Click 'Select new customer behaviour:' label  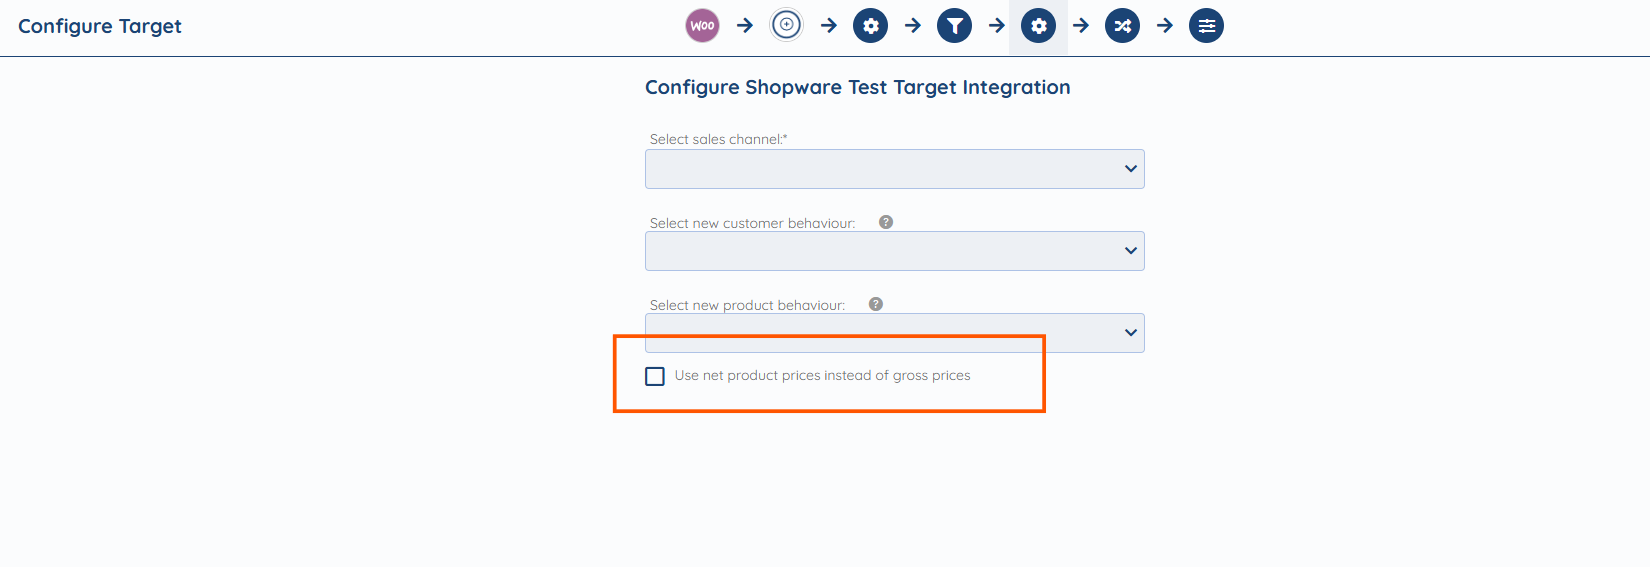[x=753, y=223]
